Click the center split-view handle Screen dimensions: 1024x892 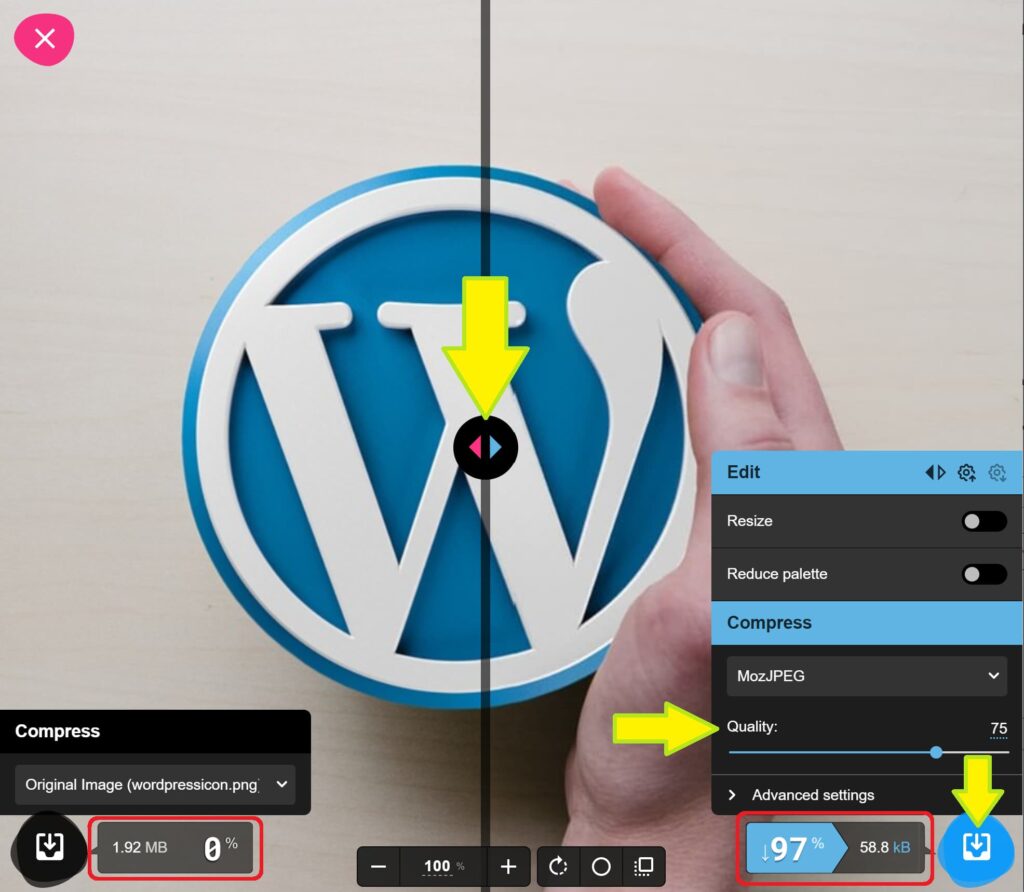pos(485,448)
